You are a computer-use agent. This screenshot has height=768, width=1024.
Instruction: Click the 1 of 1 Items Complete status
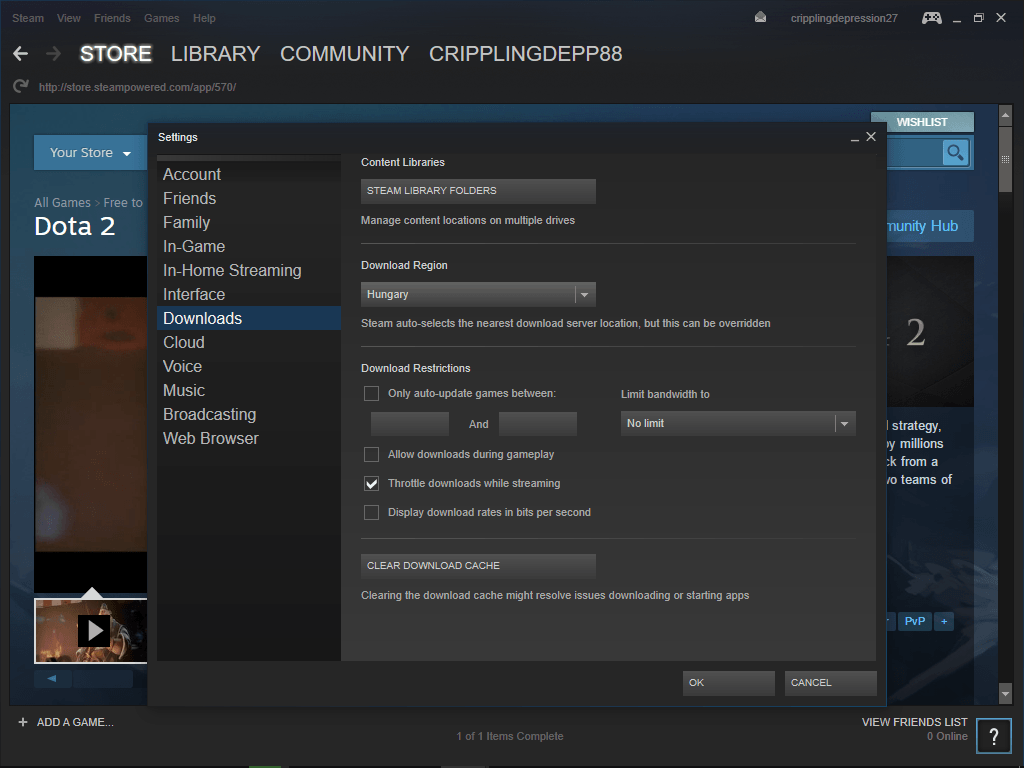[x=509, y=736]
